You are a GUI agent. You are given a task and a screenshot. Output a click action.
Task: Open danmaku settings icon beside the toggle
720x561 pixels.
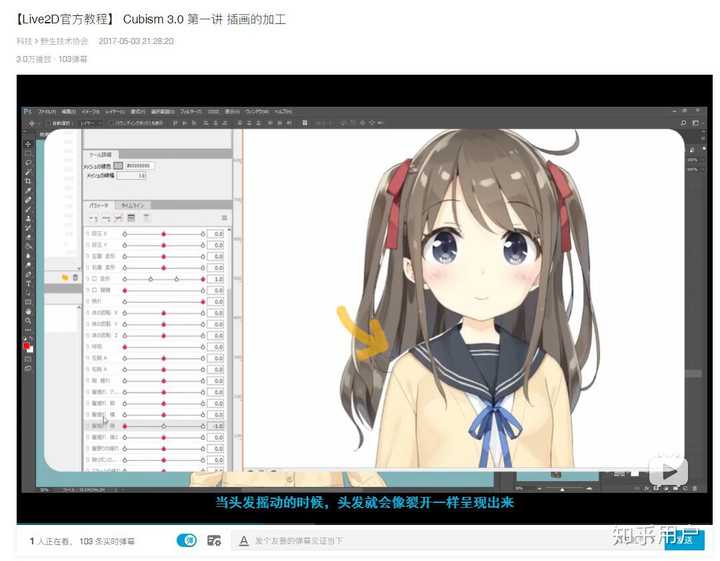(x=214, y=540)
